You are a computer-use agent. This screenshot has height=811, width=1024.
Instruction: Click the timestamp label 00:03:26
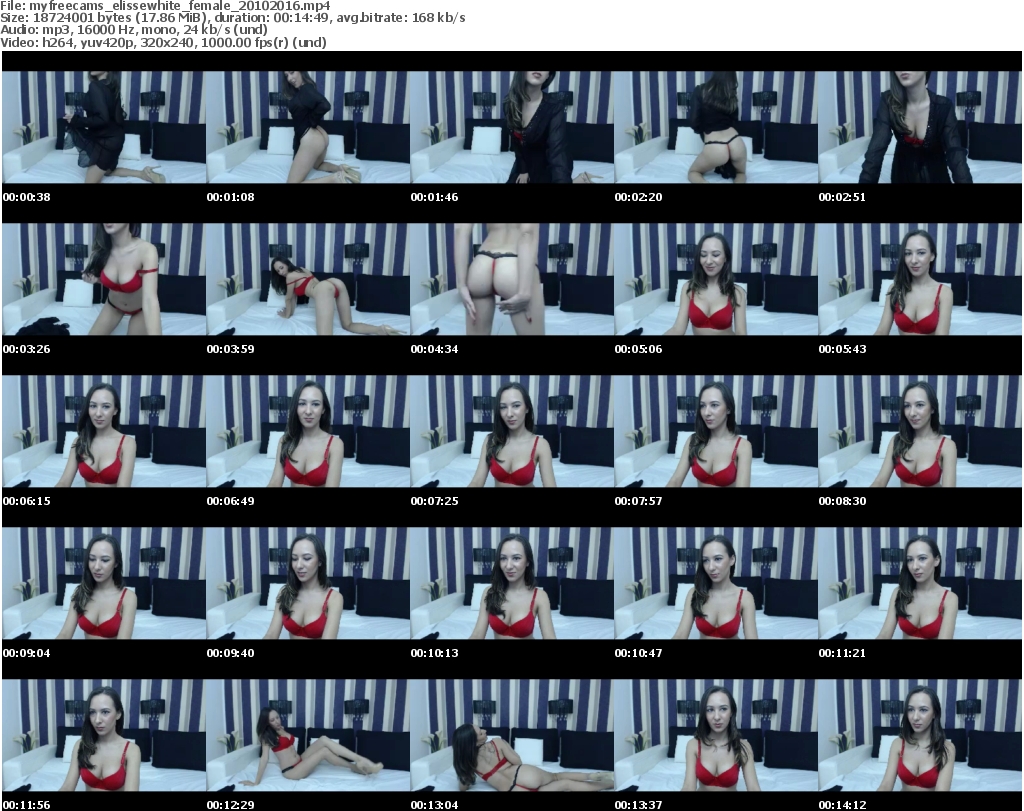point(27,349)
